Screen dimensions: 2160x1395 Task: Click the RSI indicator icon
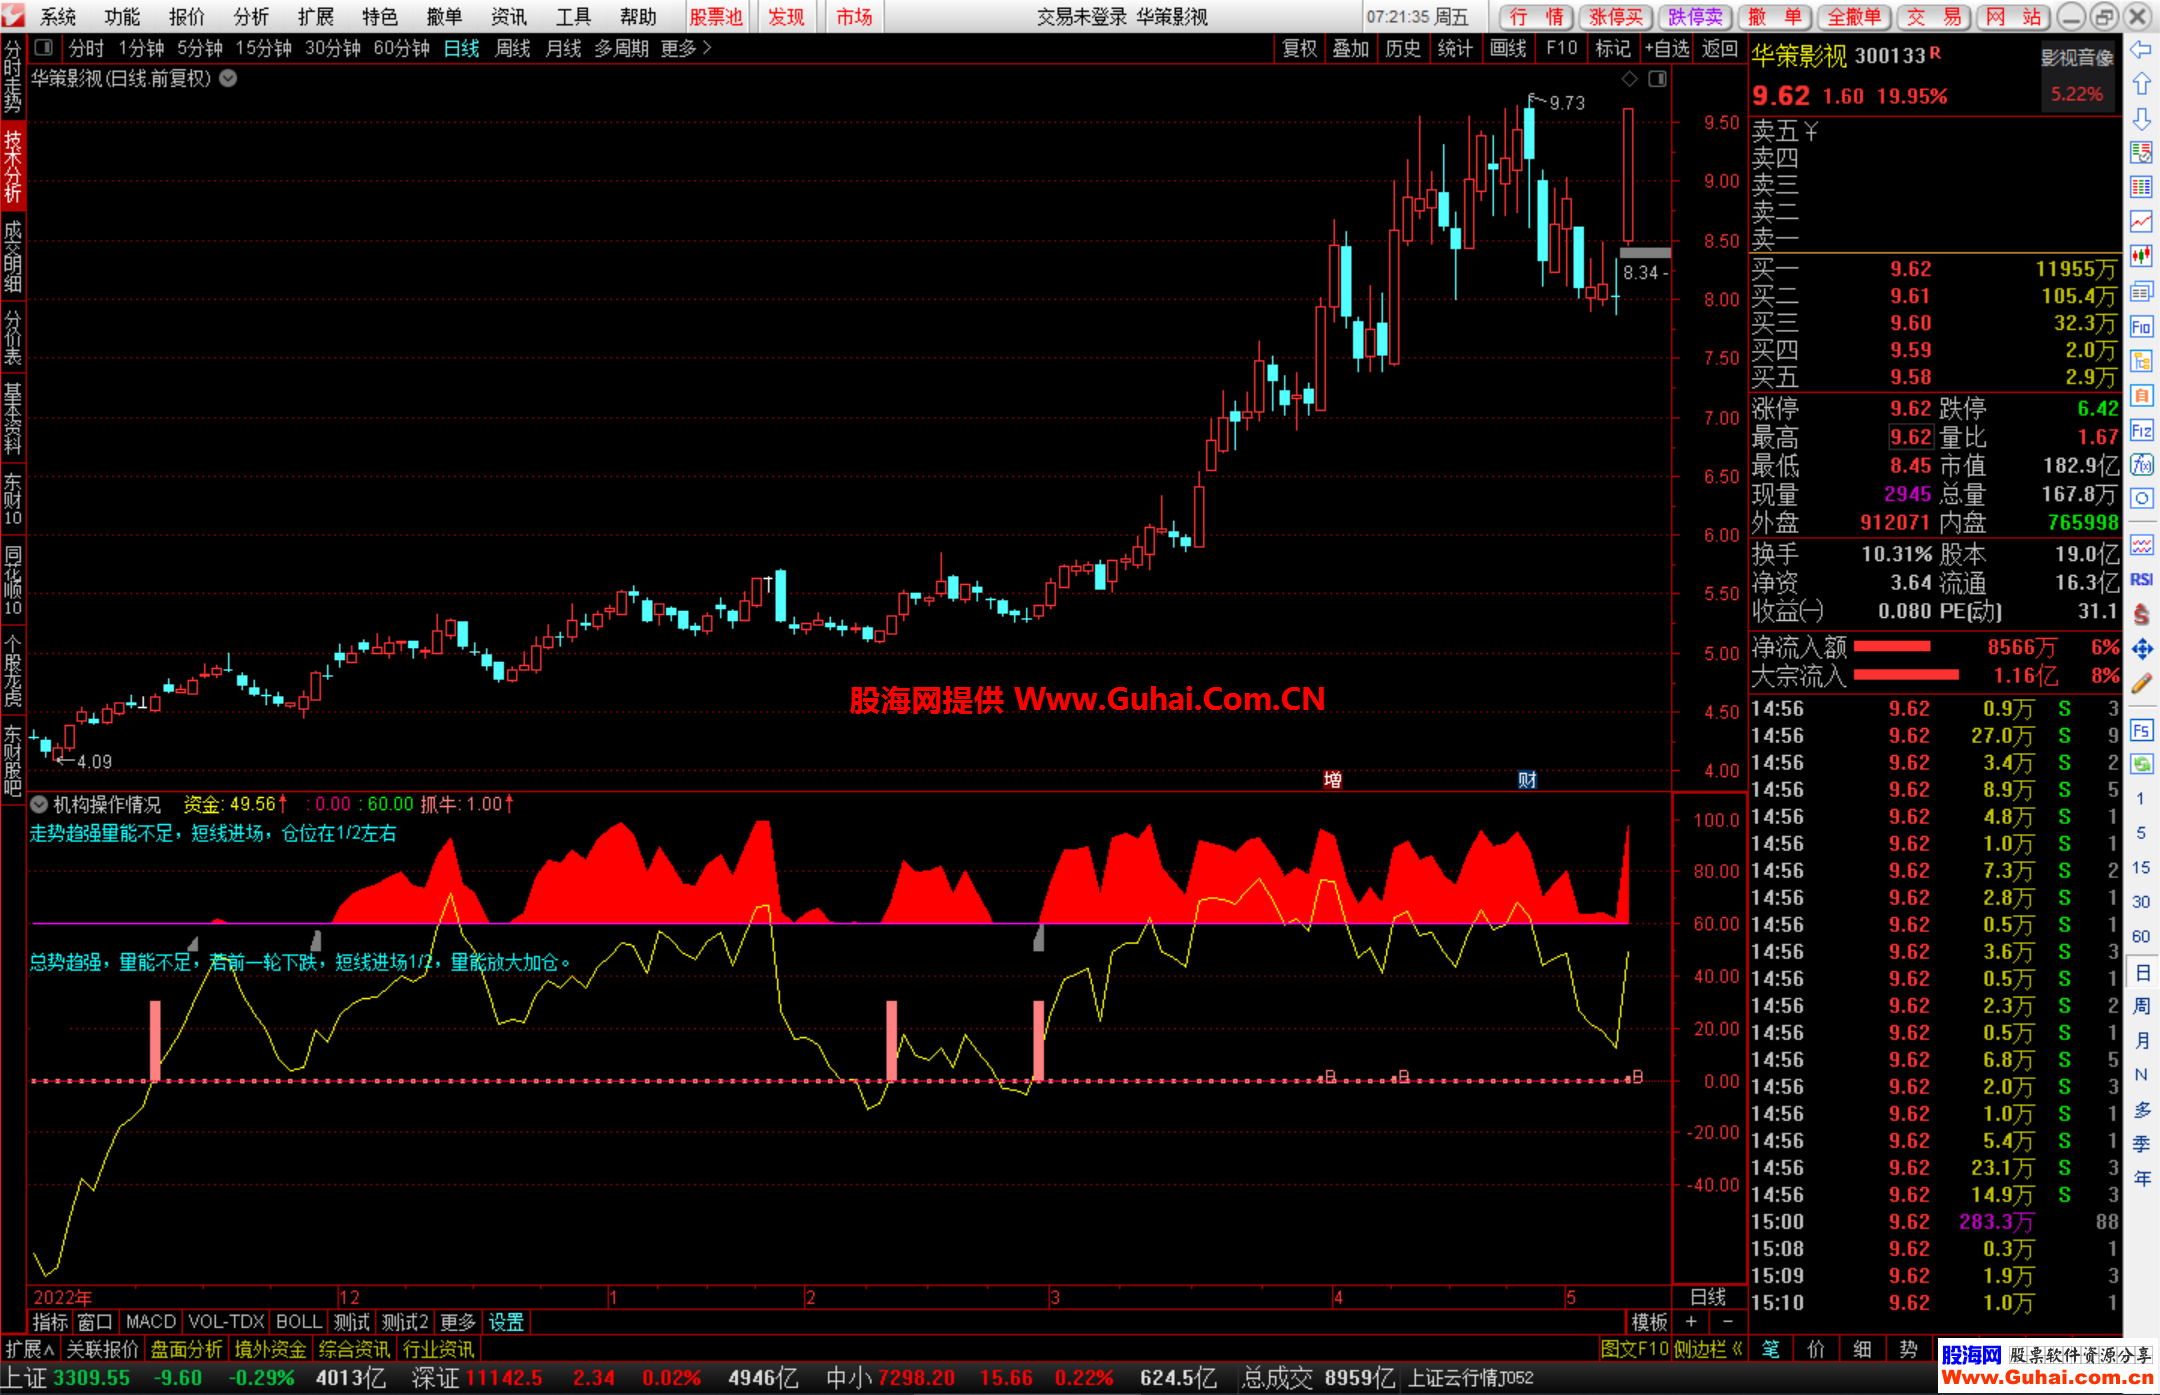[2141, 580]
